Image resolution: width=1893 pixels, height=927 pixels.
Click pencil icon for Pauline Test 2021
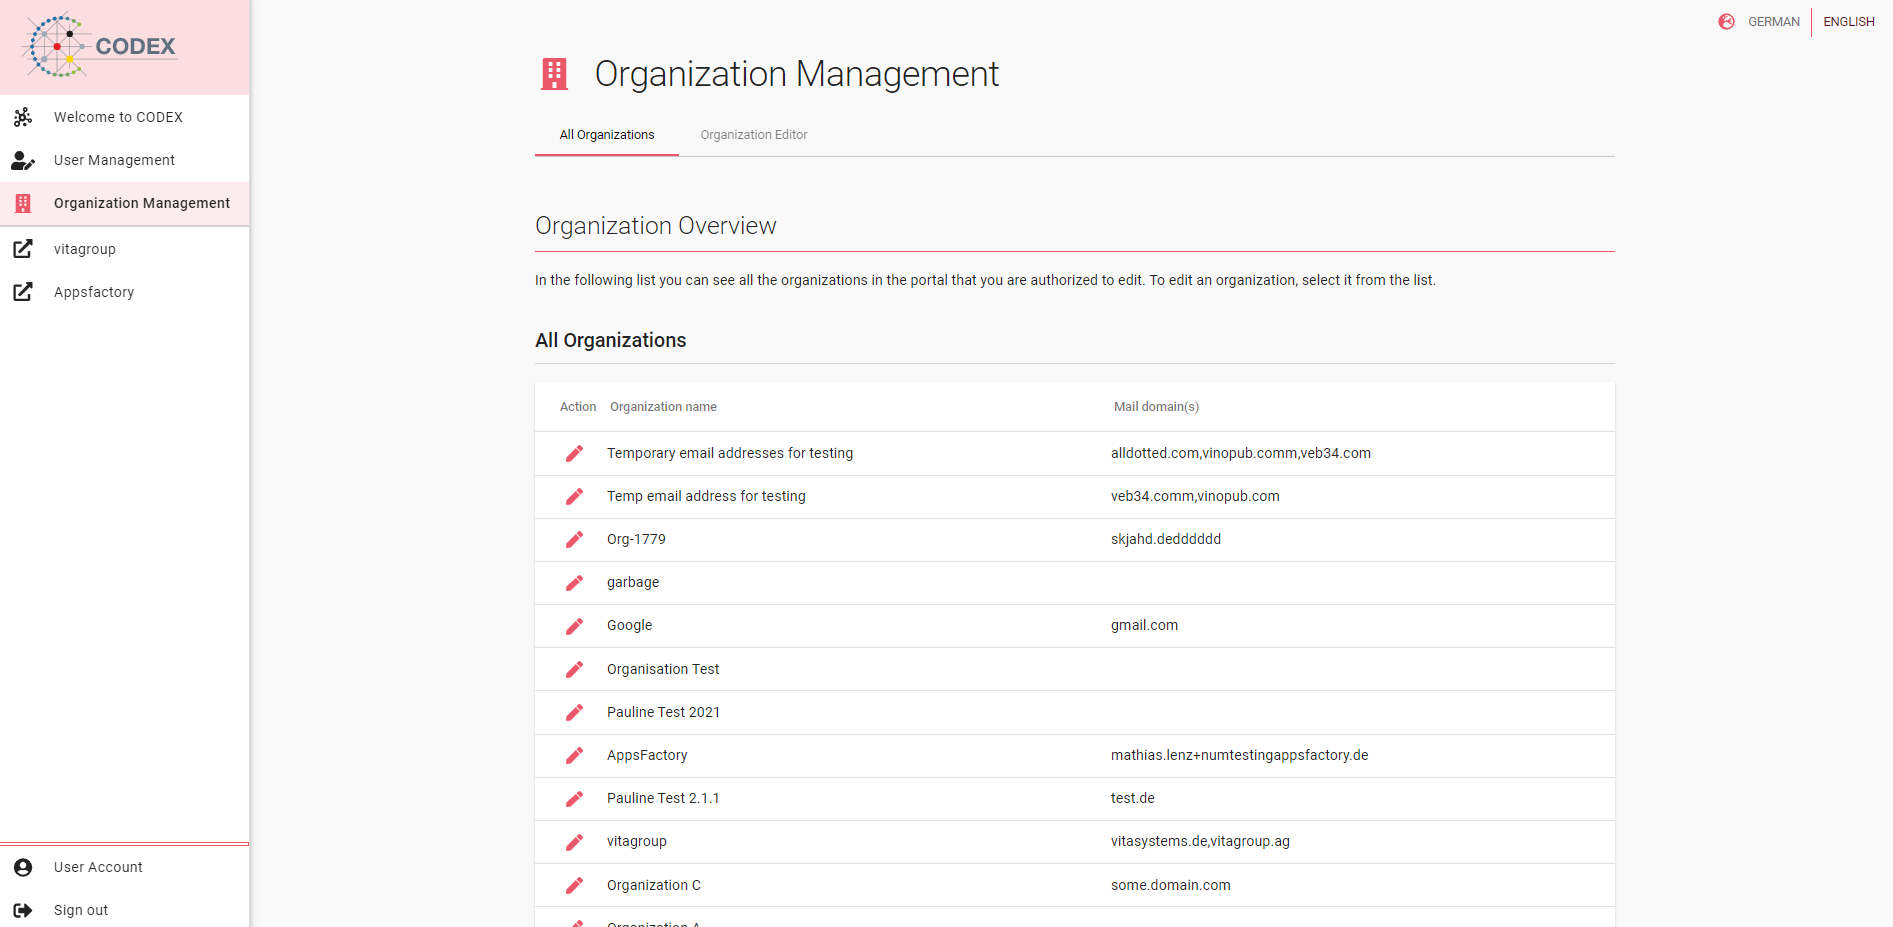(x=574, y=712)
